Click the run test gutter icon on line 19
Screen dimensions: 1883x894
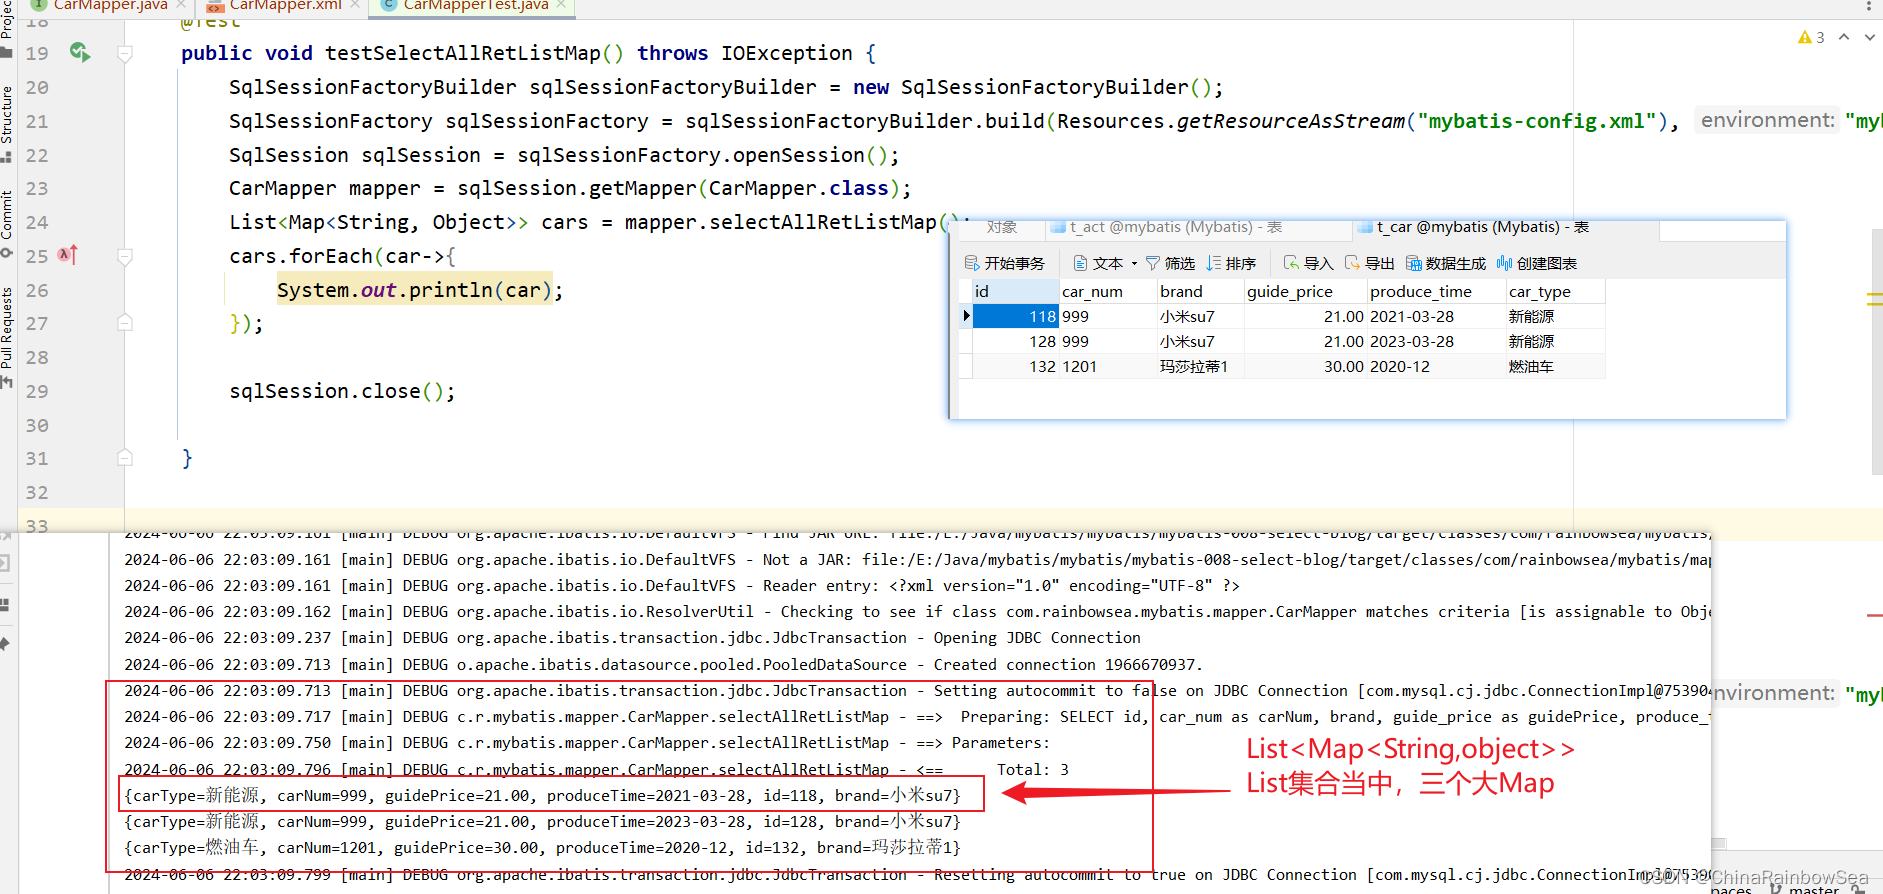[x=80, y=53]
